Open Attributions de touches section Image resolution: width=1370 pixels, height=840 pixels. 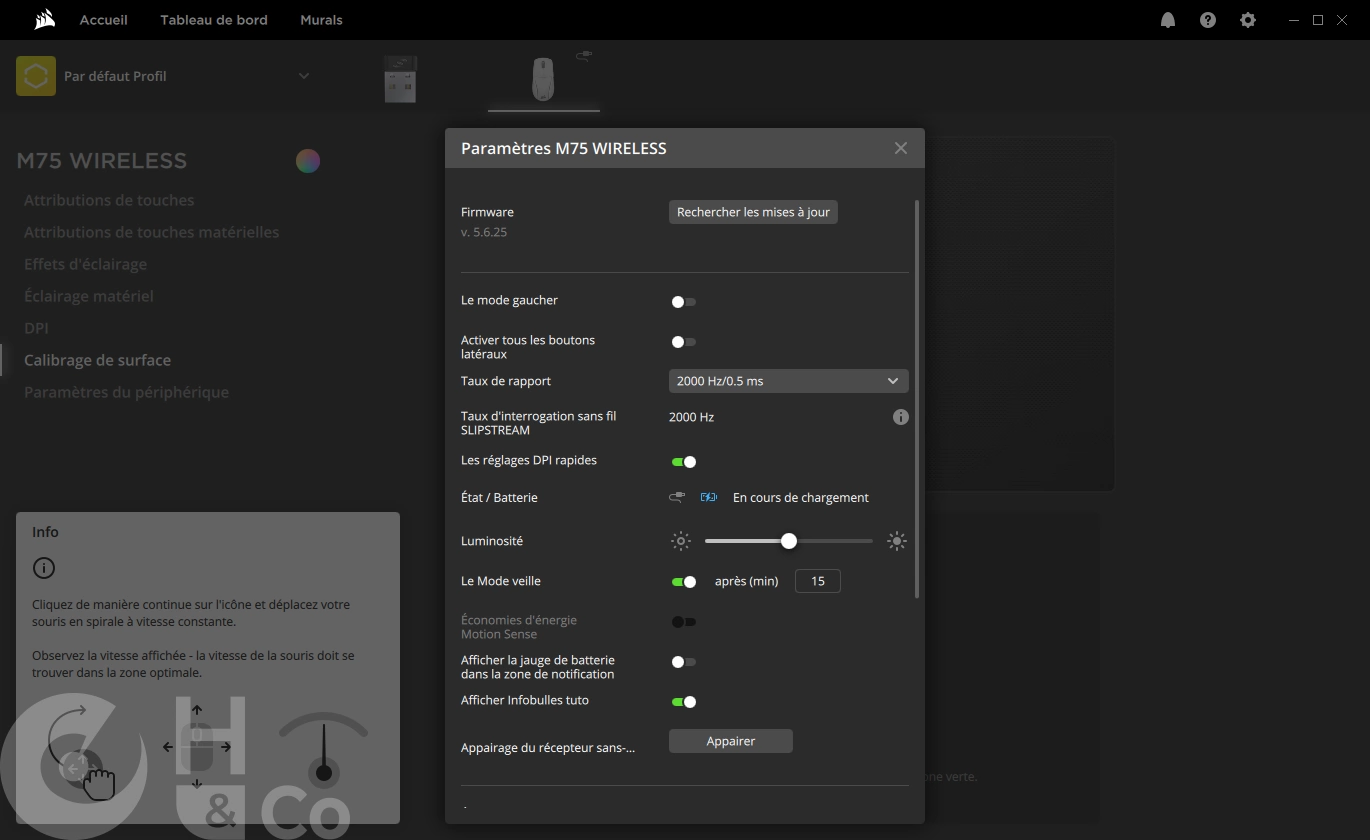coord(109,200)
